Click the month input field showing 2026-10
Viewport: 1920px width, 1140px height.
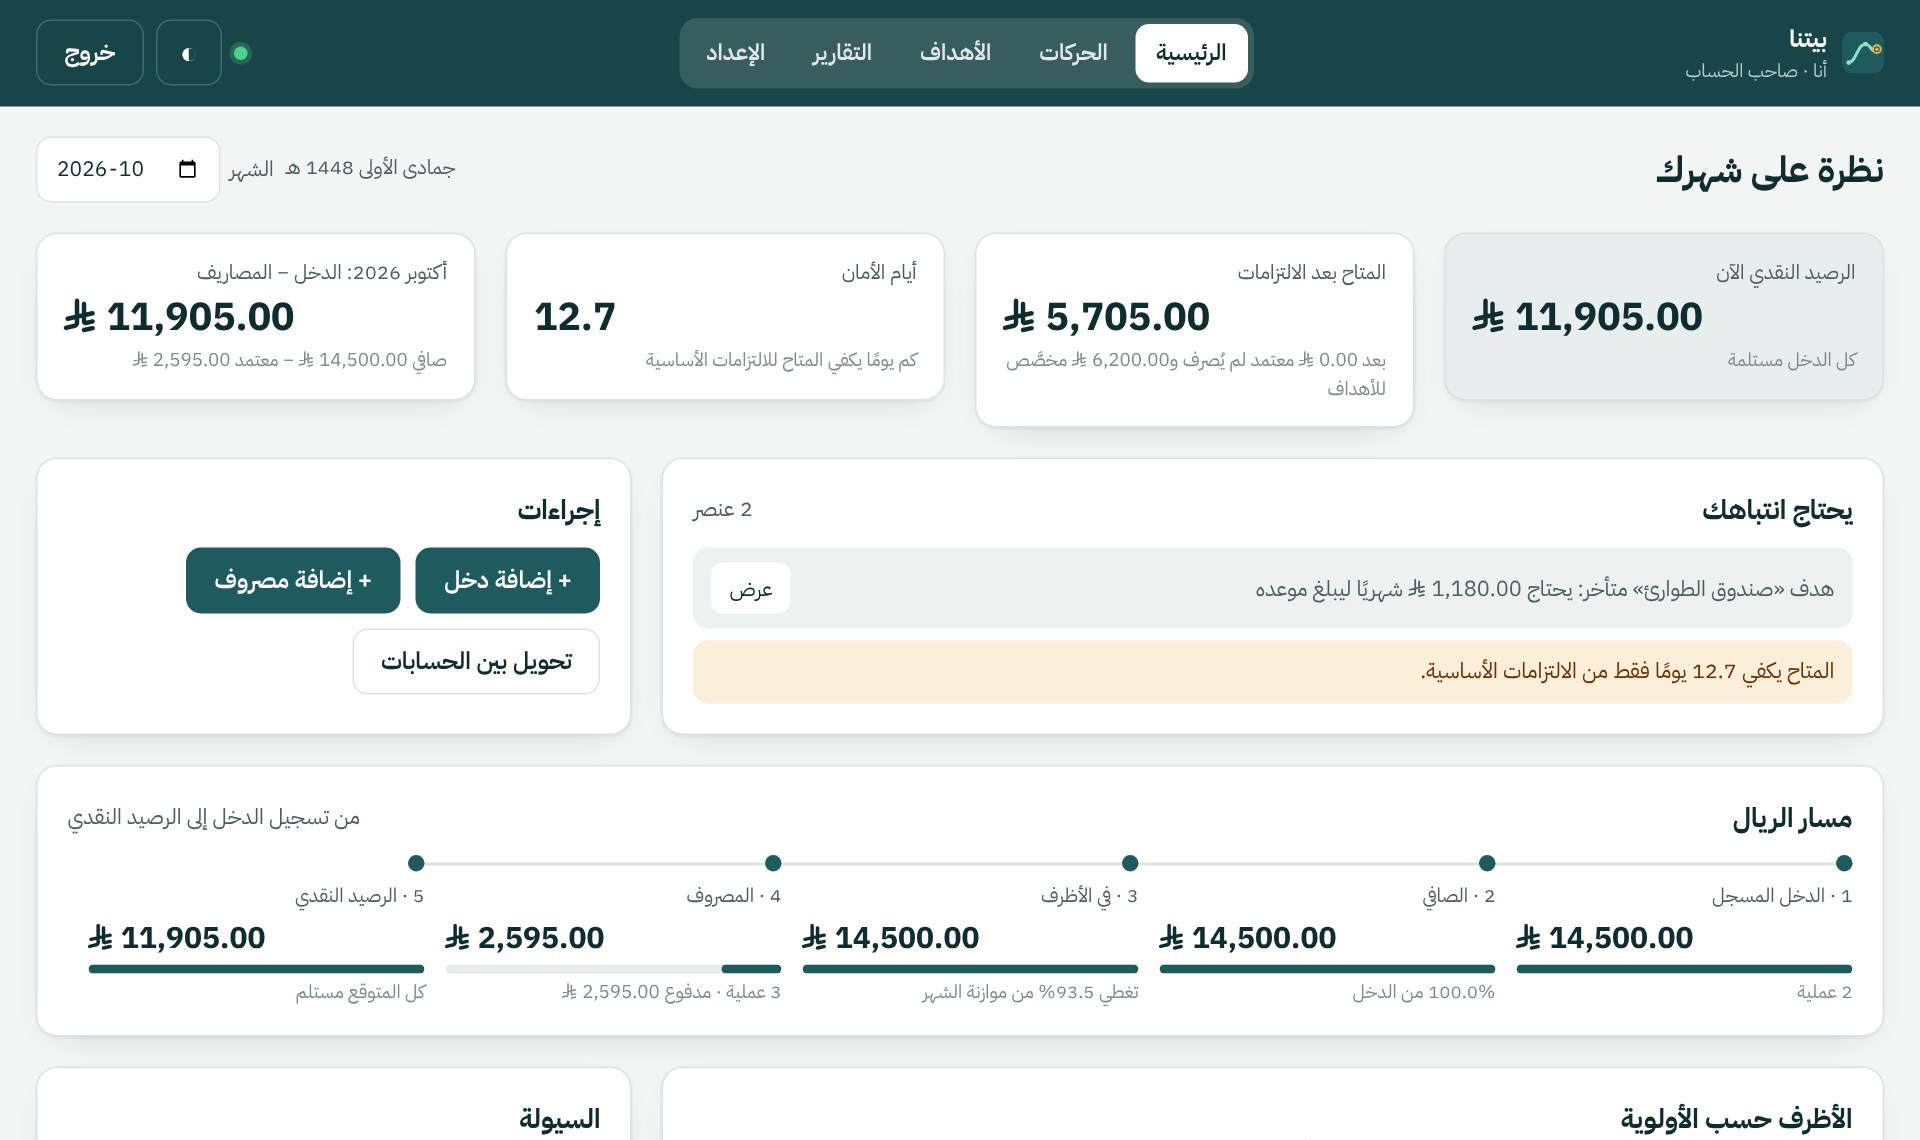coord(128,169)
